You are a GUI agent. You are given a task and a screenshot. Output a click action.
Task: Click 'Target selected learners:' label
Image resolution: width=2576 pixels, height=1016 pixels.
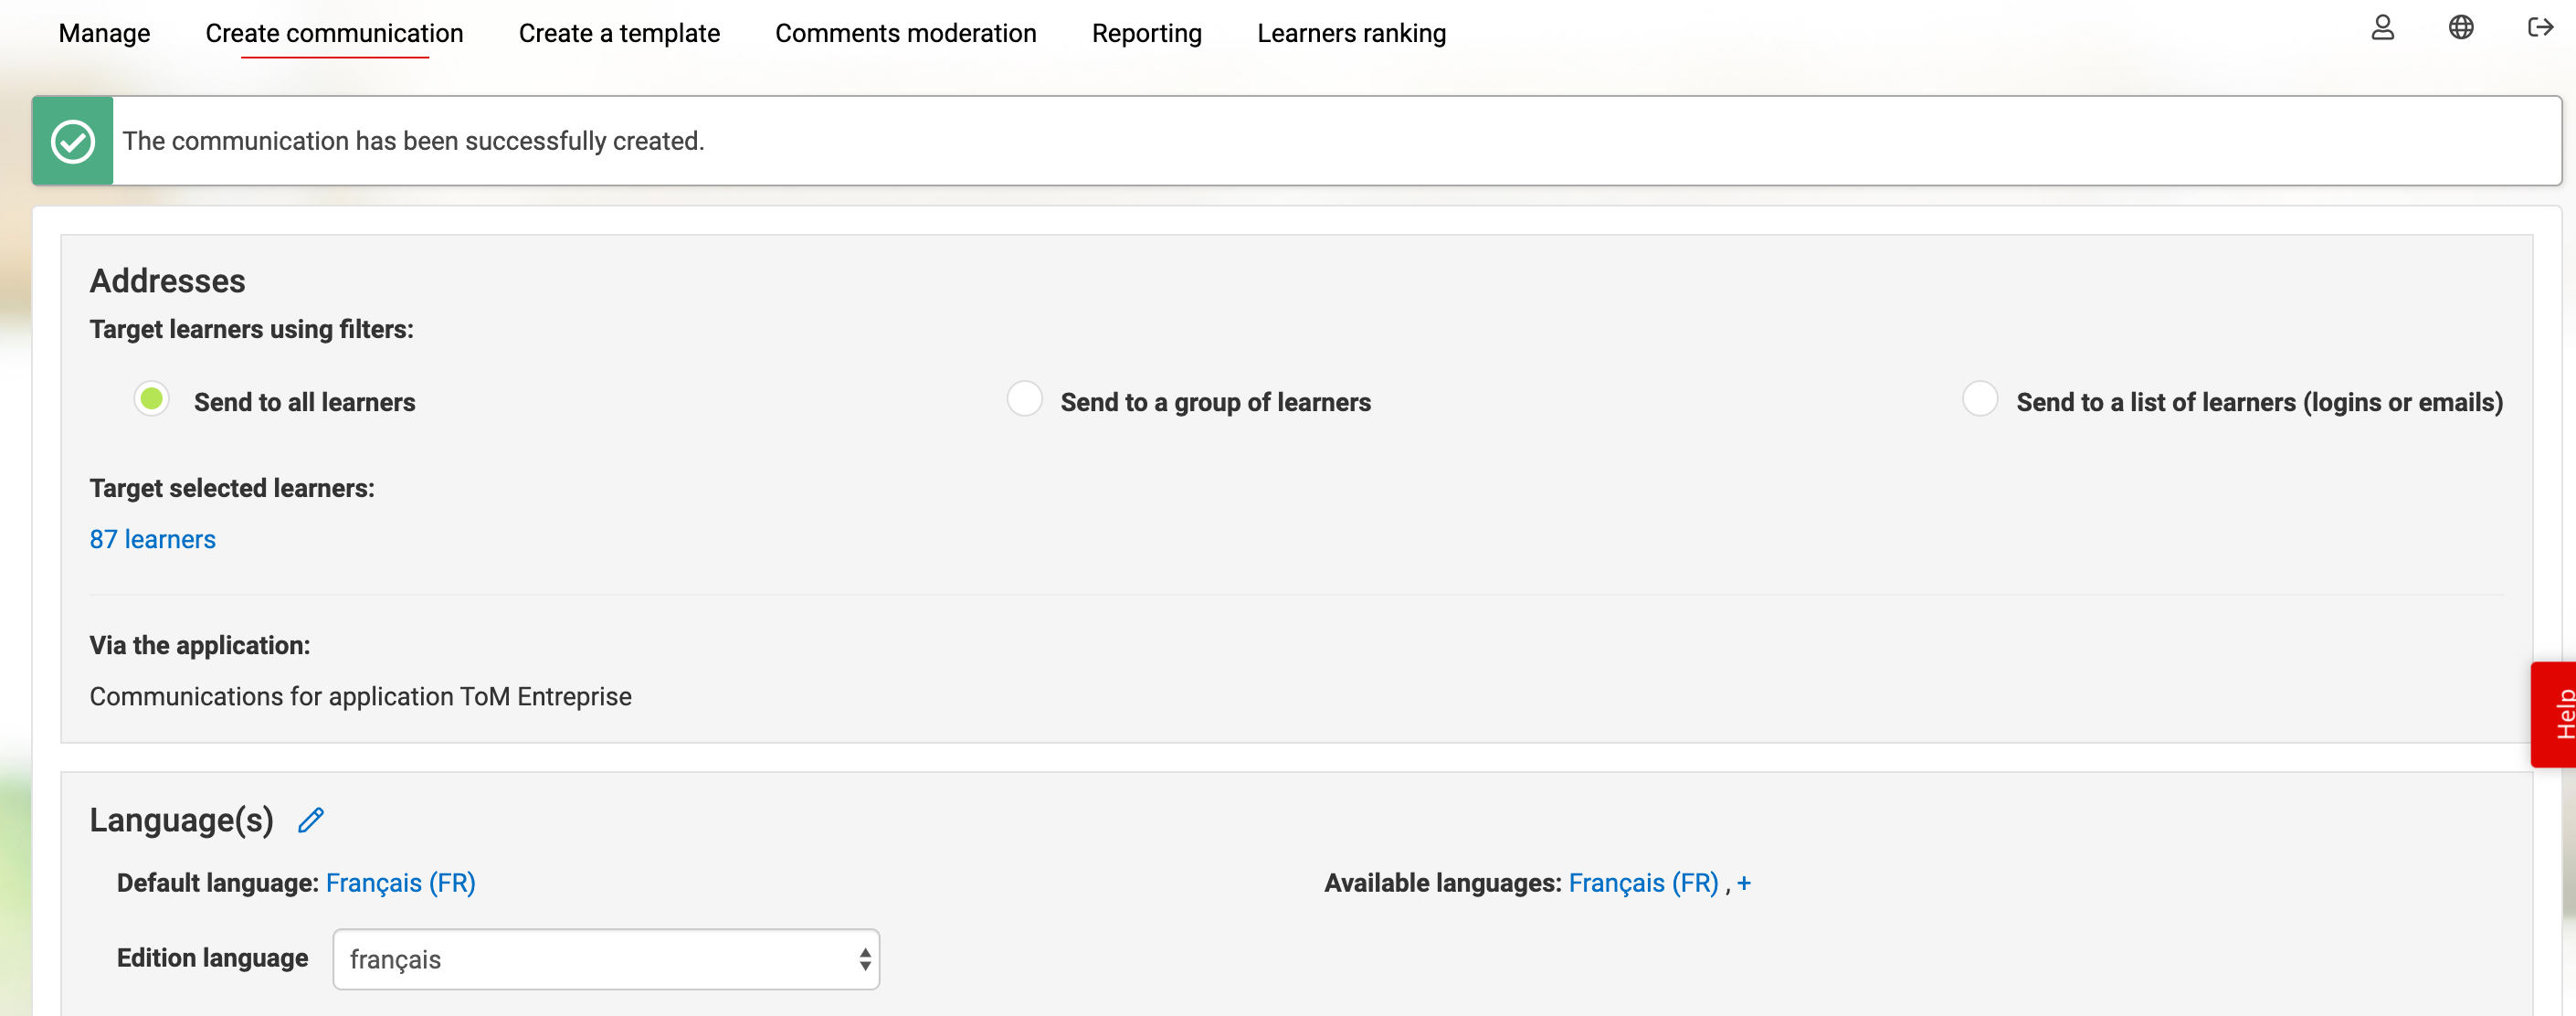coord(231,489)
